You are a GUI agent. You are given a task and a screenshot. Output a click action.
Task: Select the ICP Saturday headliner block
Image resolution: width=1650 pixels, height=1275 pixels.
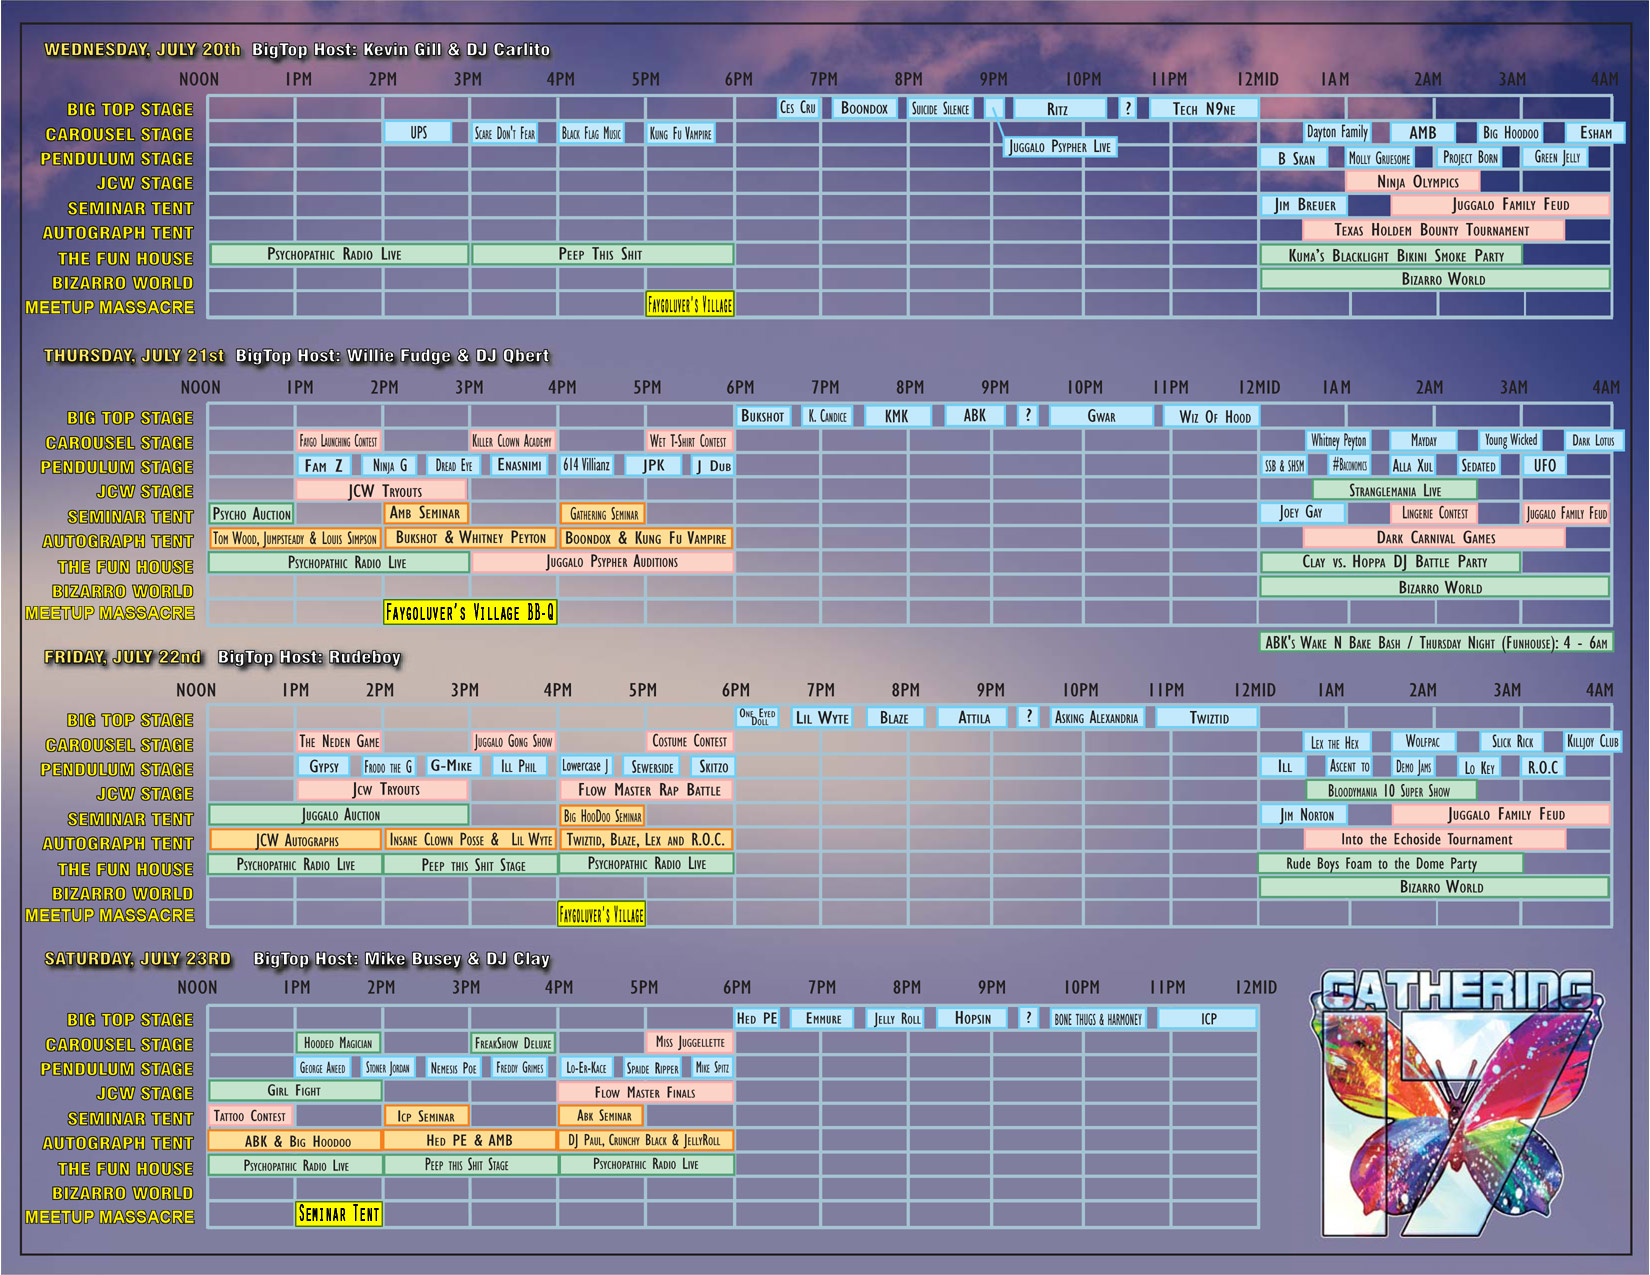pos(1208,1018)
